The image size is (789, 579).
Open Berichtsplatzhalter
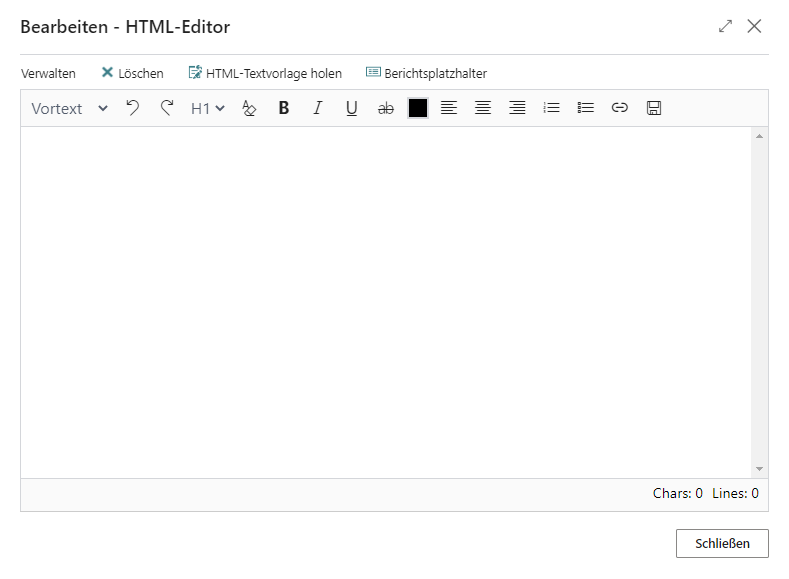(426, 73)
